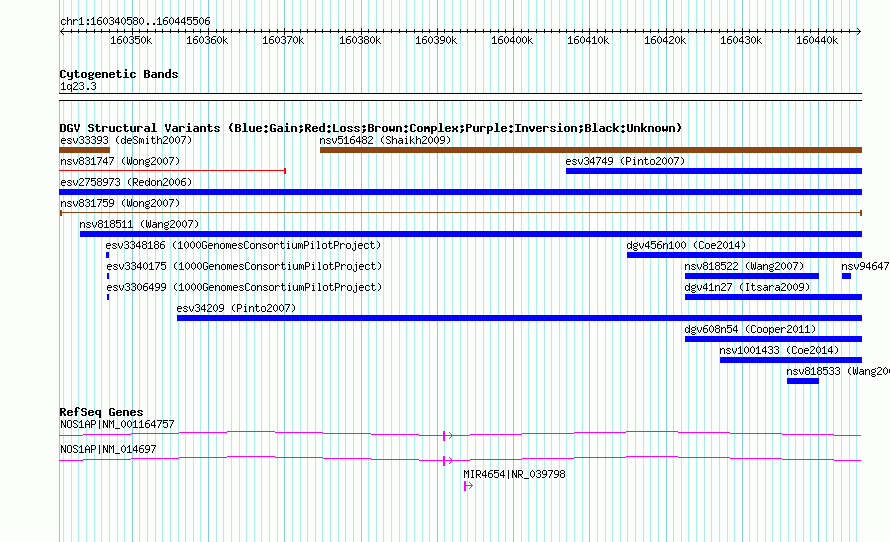Open the nsv831747 (Wong2007) label
Screen dimensions: 890x542
(x=120, y=161)
